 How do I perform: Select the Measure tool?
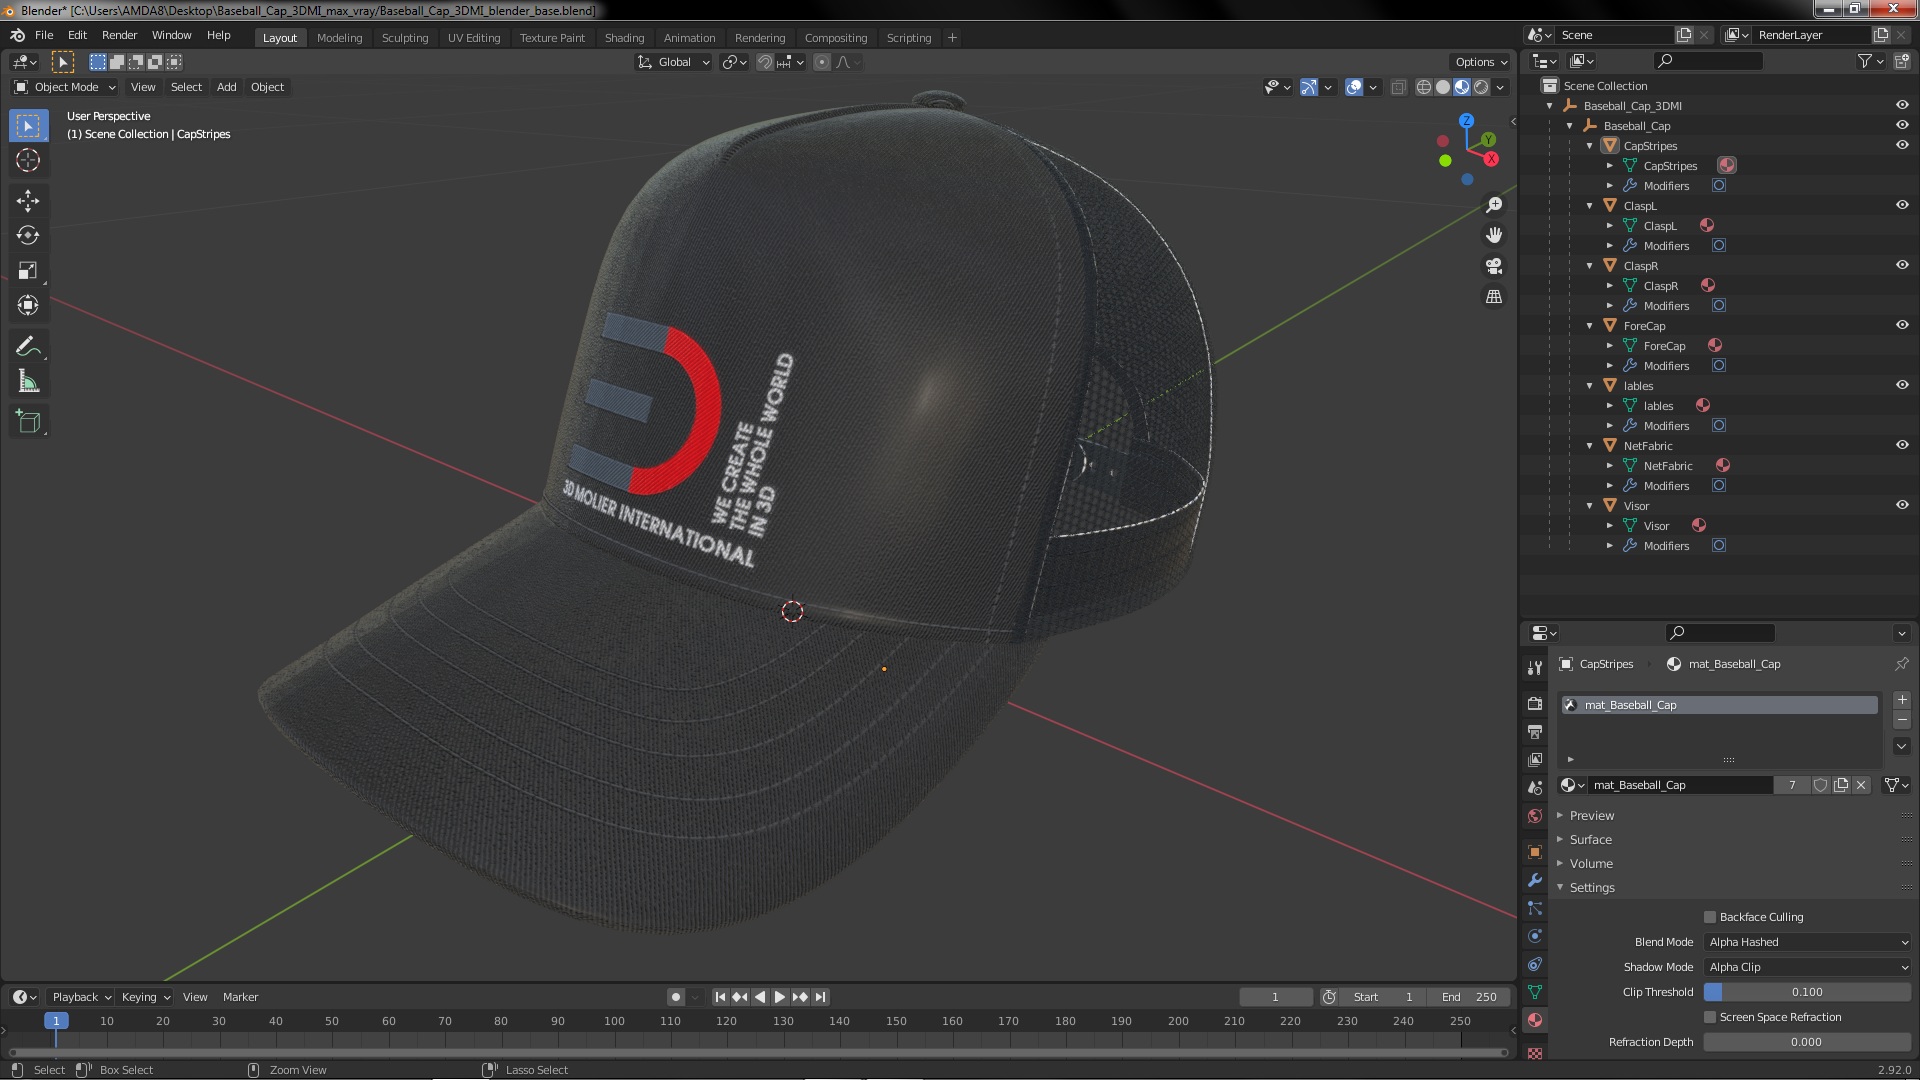28,382
